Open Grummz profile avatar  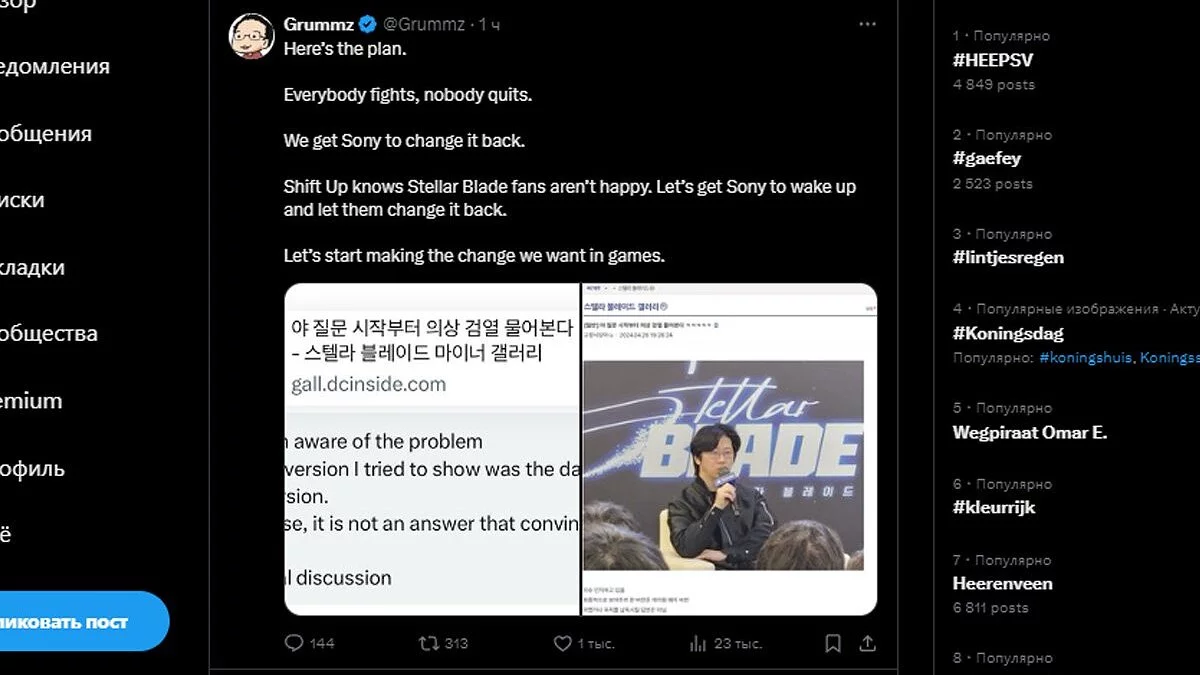point(252,36)
